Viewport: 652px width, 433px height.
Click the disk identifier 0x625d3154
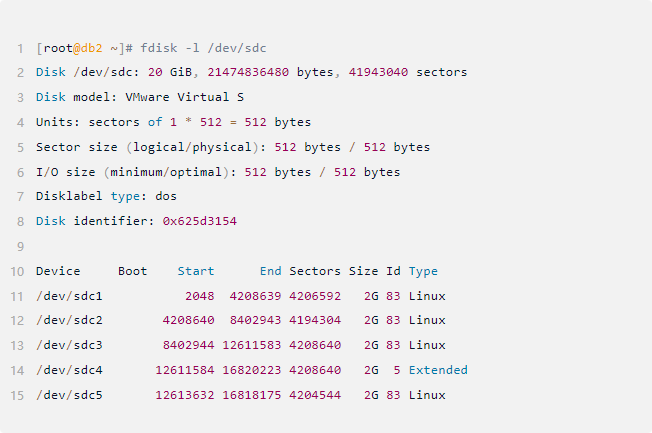(200, 221)
